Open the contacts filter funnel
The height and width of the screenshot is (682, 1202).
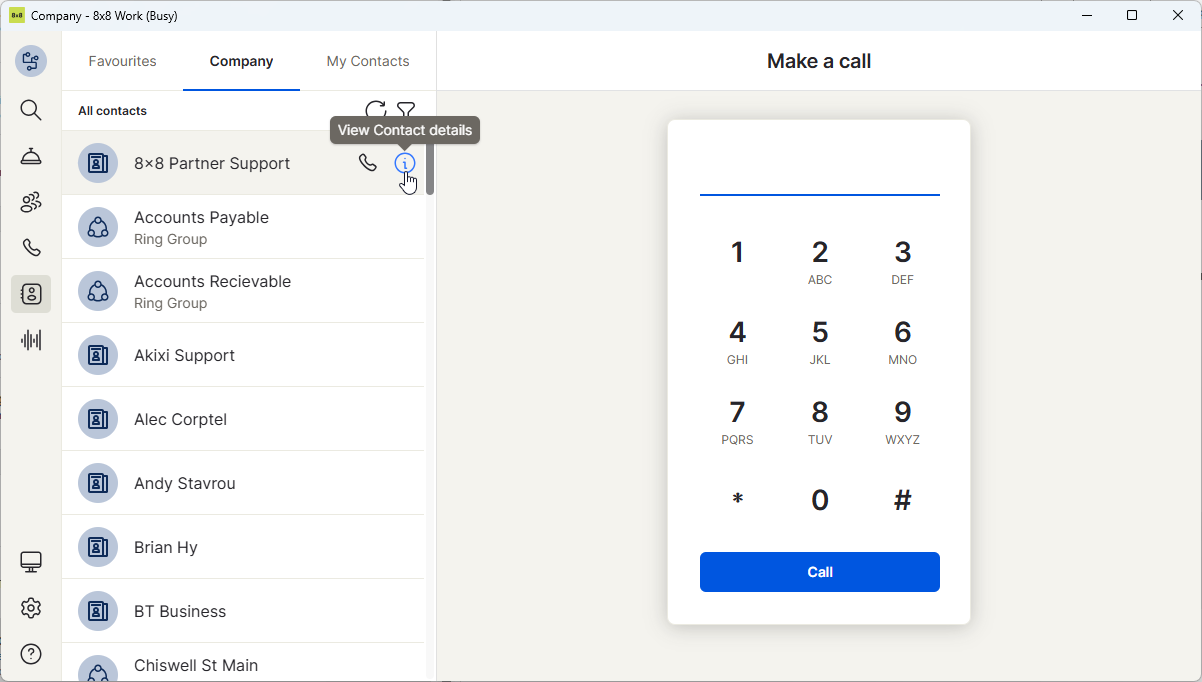tap(406, 110)
